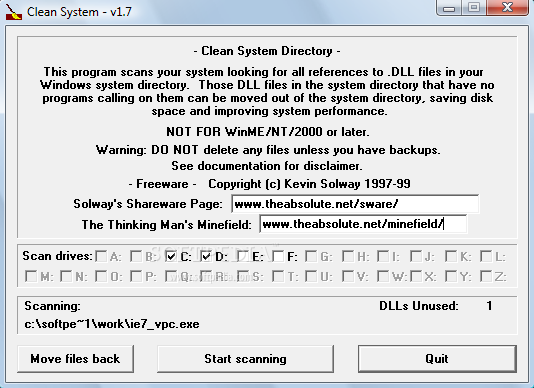Screen dimensions: 534x388
Task: Click Start scanning button
Action: point(245,359)
